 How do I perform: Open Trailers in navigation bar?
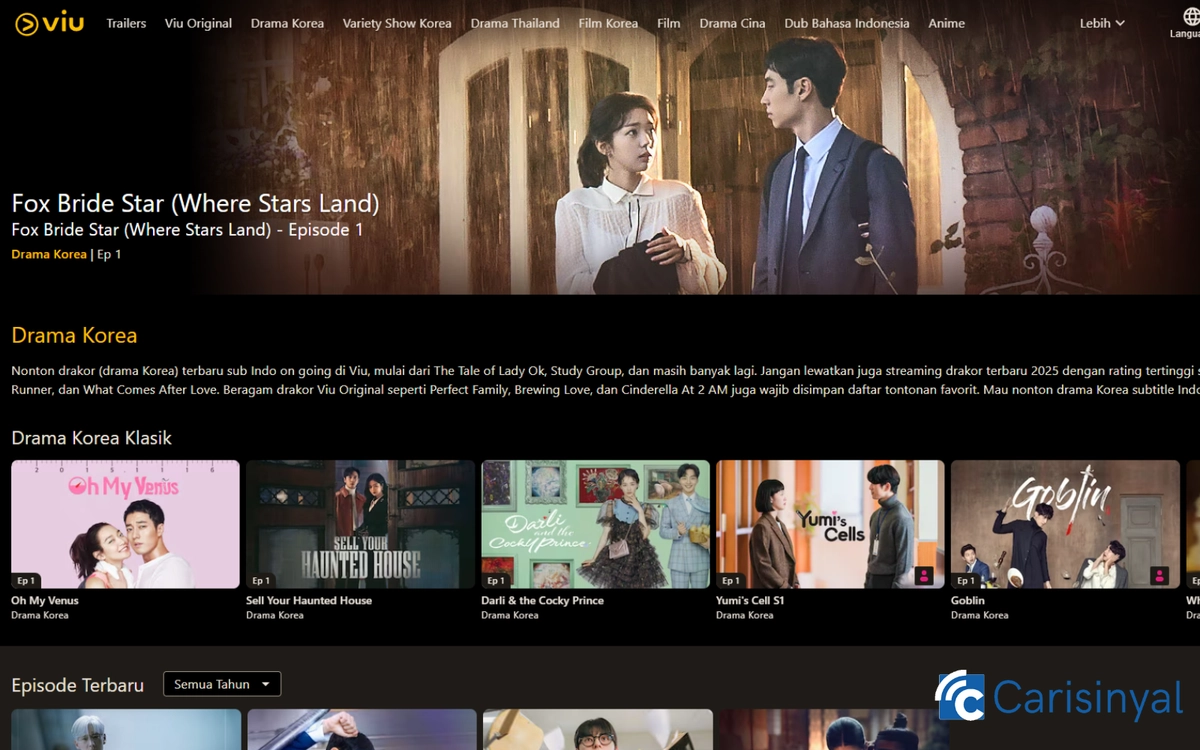pos(126,23)
